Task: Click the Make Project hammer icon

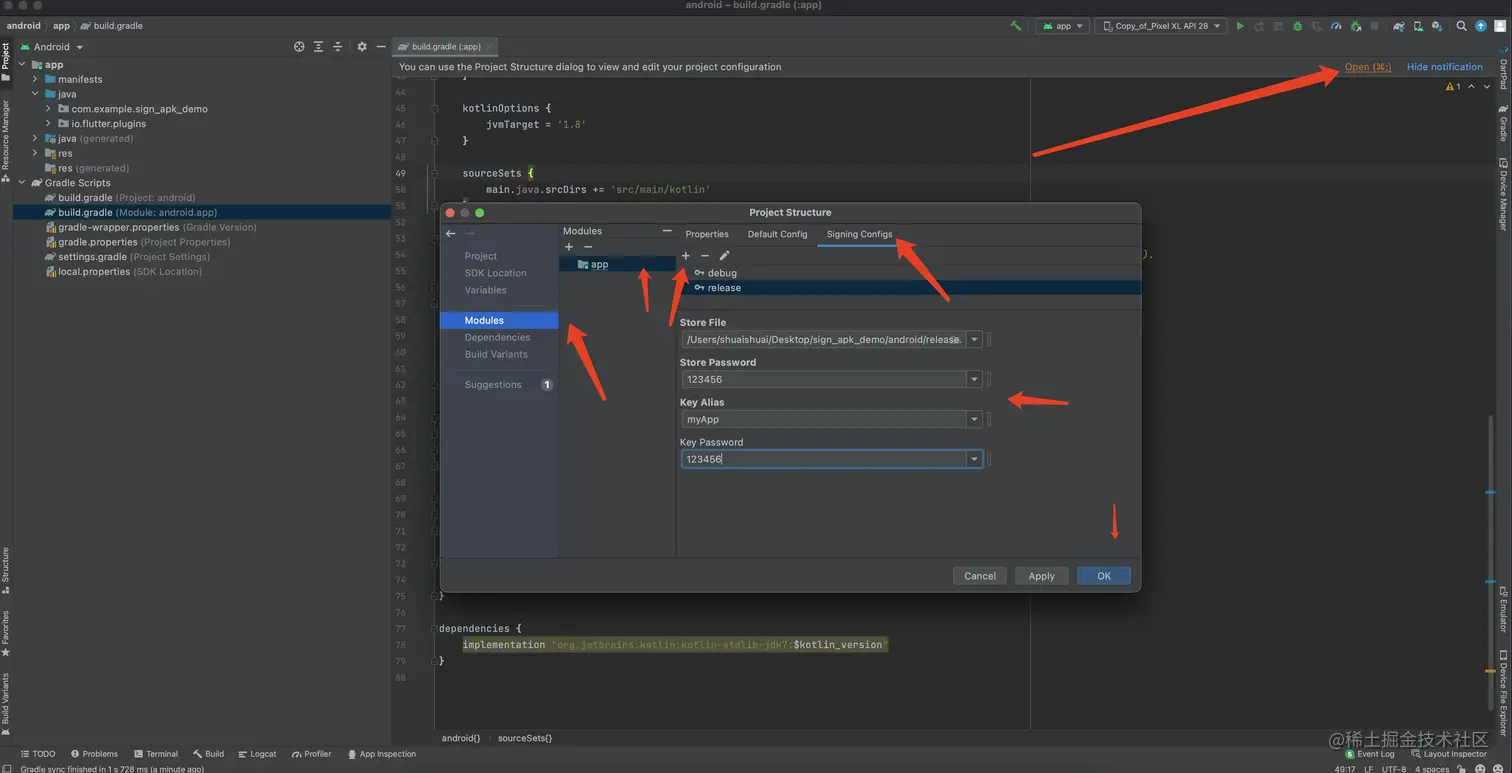Action: point(1016,26)
